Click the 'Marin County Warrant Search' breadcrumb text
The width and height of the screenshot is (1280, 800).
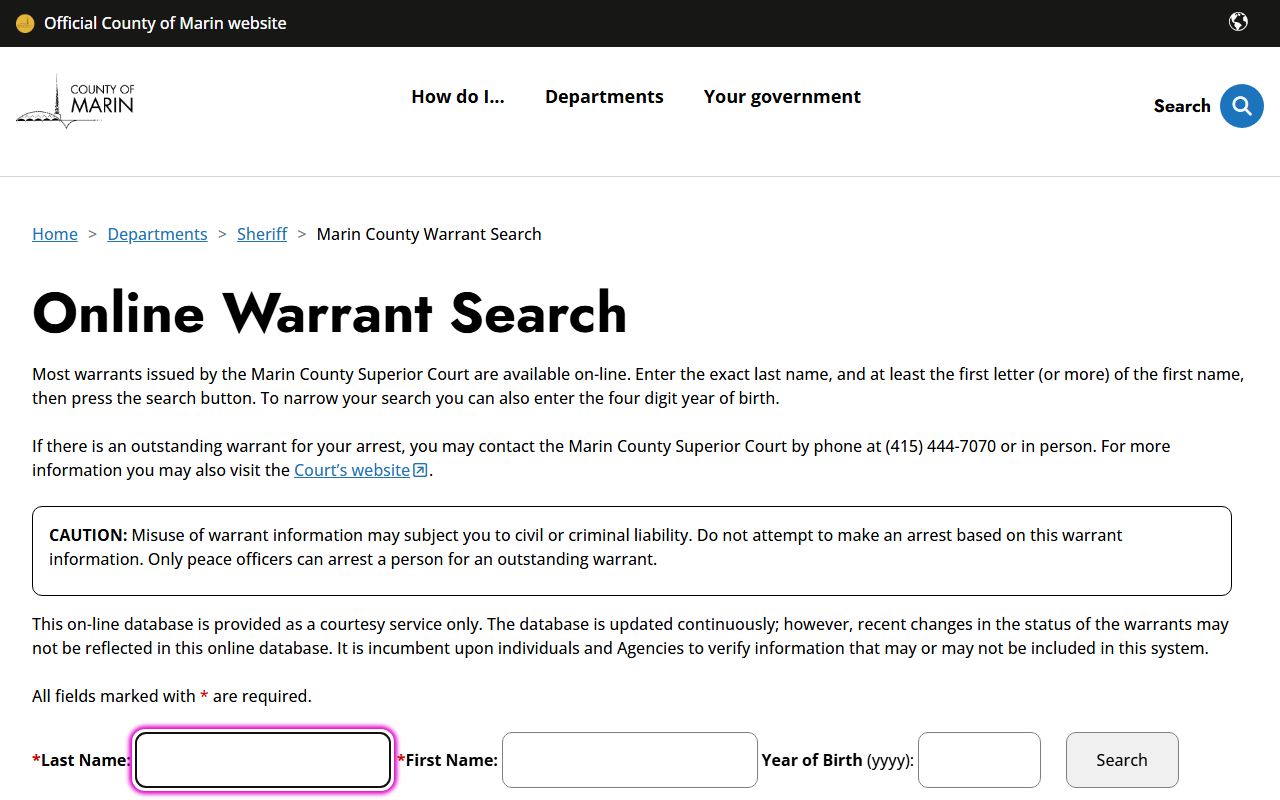point(429,234)
